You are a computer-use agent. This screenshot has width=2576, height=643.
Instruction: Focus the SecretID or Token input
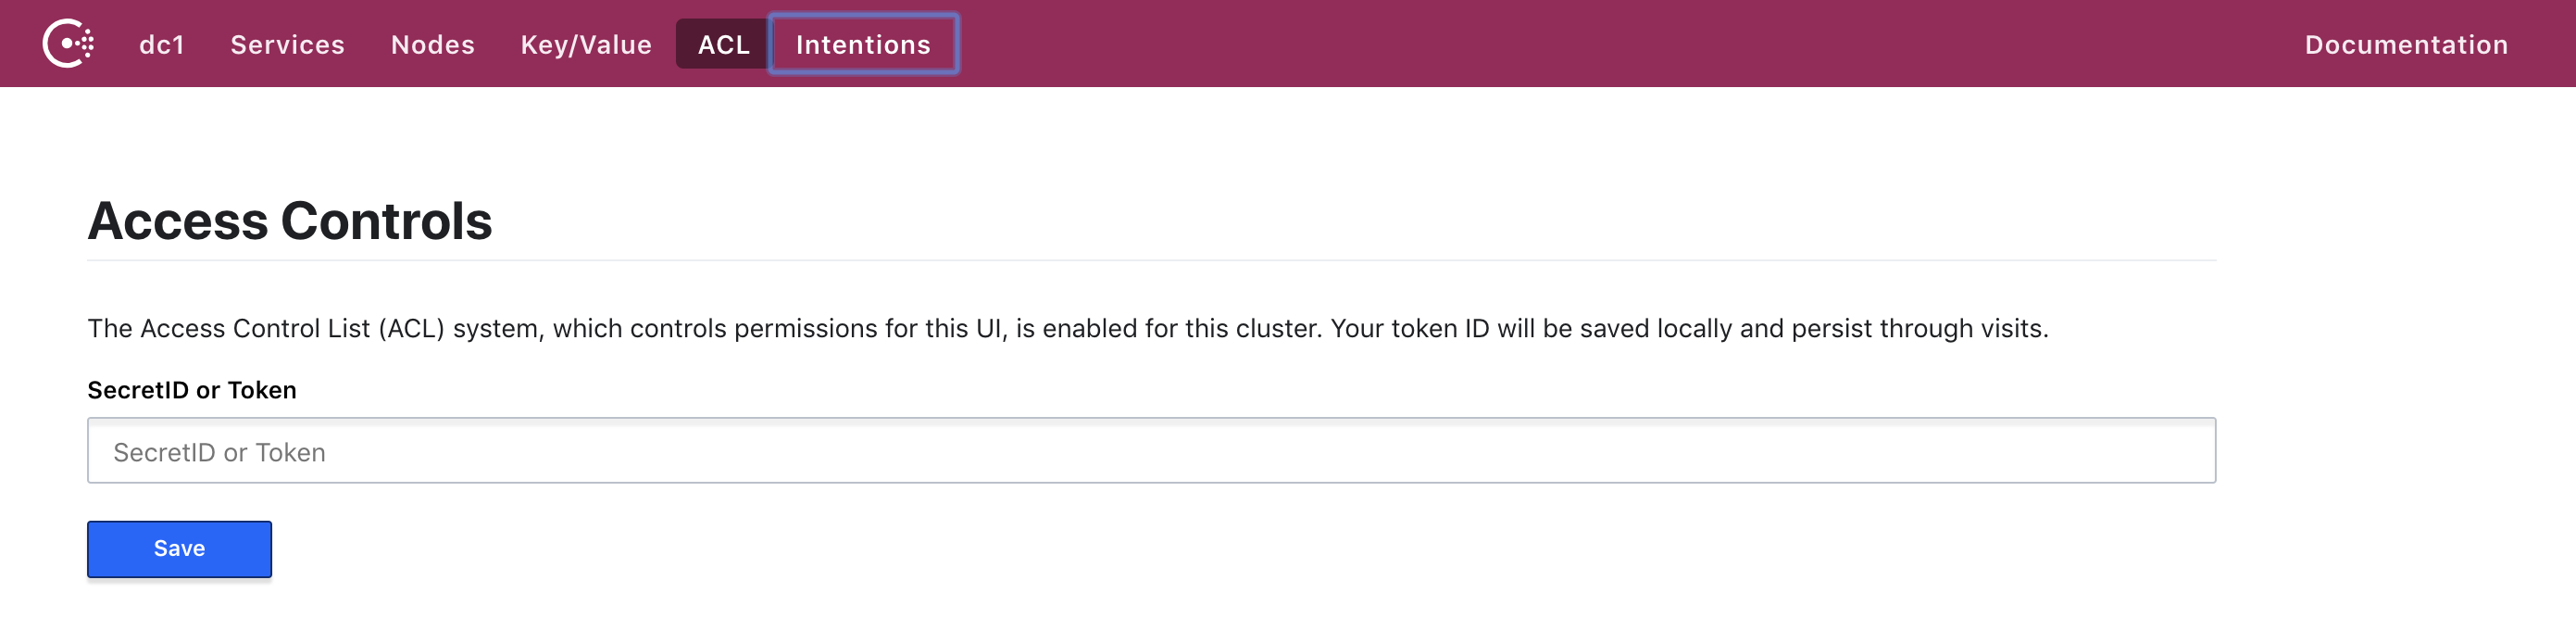(x=1151, y=451)
